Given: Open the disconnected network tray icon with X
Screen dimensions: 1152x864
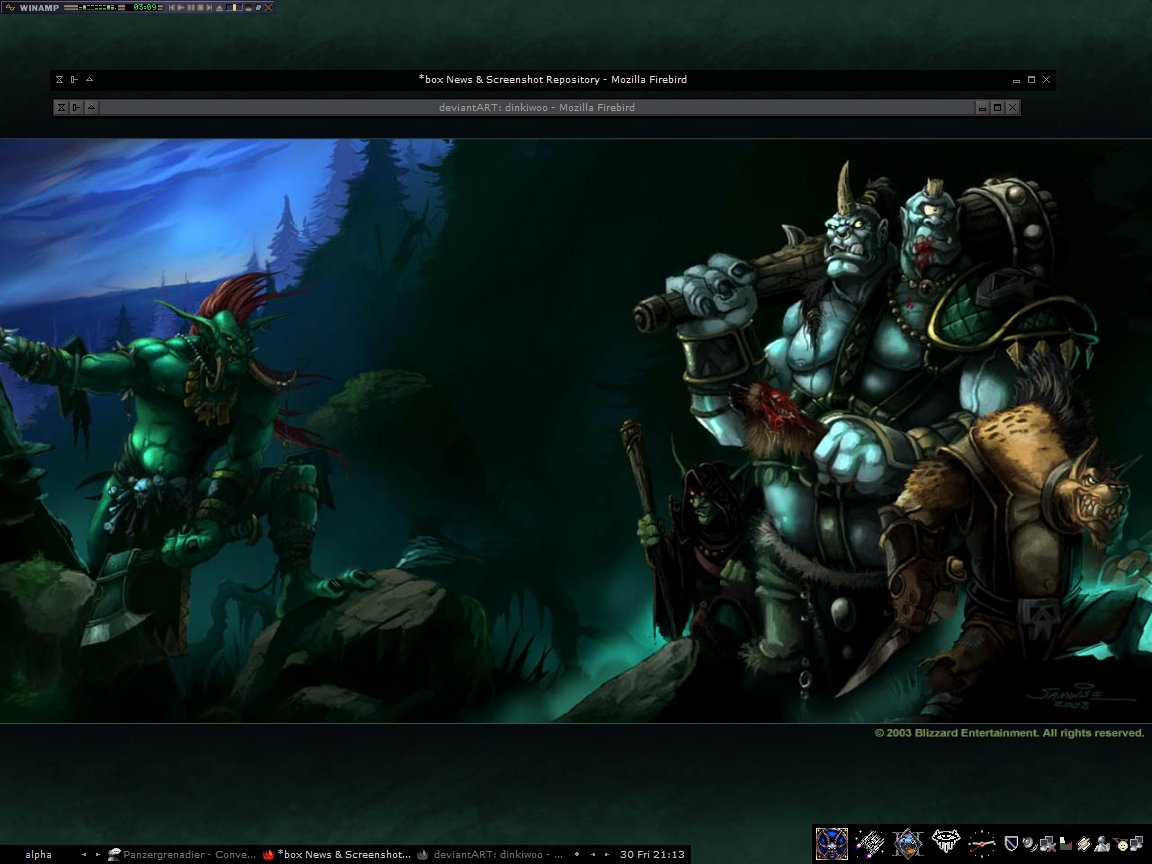Looking at the screenshot, I should pyautogui.click(x=1047, y=844).
